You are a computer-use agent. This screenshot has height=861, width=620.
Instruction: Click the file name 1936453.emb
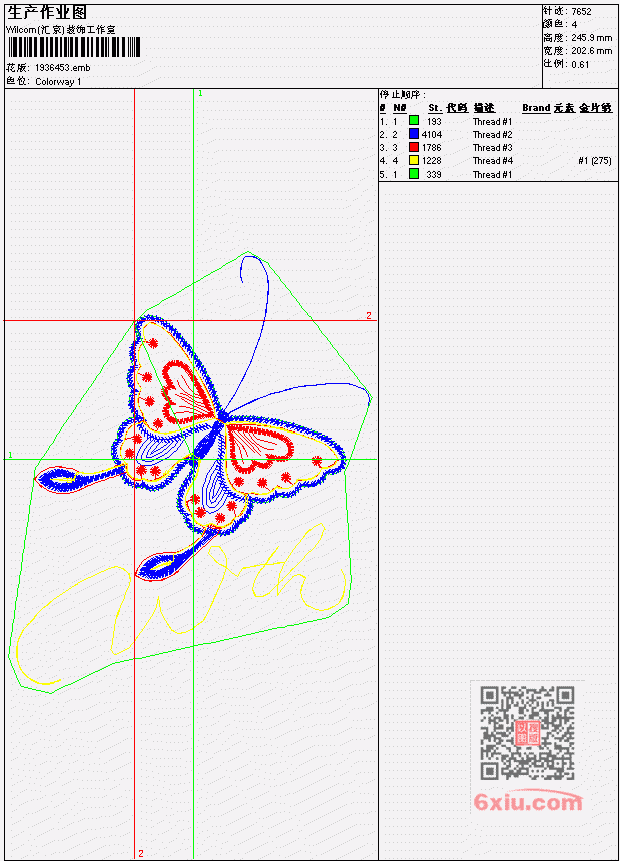pos(63,68)
